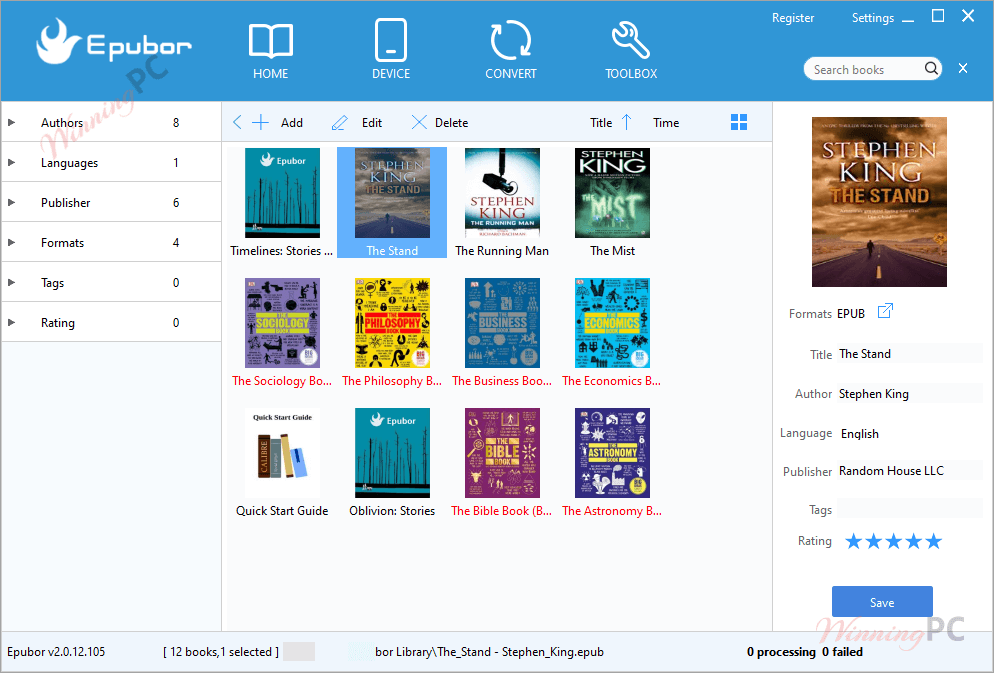Expand the Languages category arrow

click(x=11, y=162)
